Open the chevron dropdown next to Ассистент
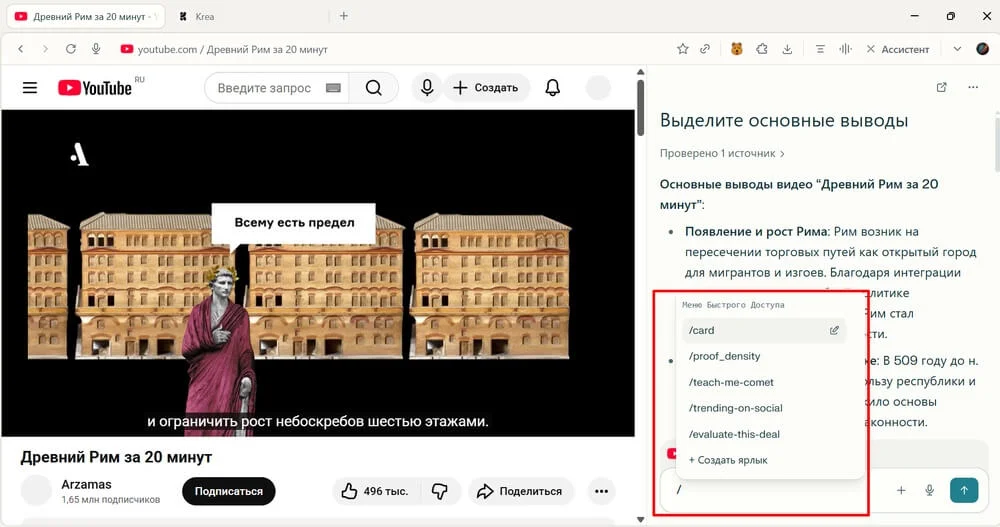Viewport: 1000px width, 527px height. pos(957,49)
